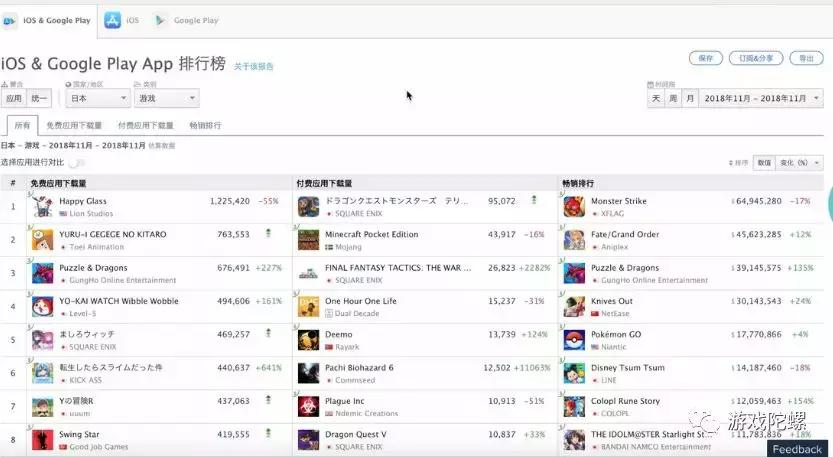Open the 游戏 category dropdown
Image resolution: width=833 pixels, height=457 pixels.
pyautogui.click(x=166, y=98)
